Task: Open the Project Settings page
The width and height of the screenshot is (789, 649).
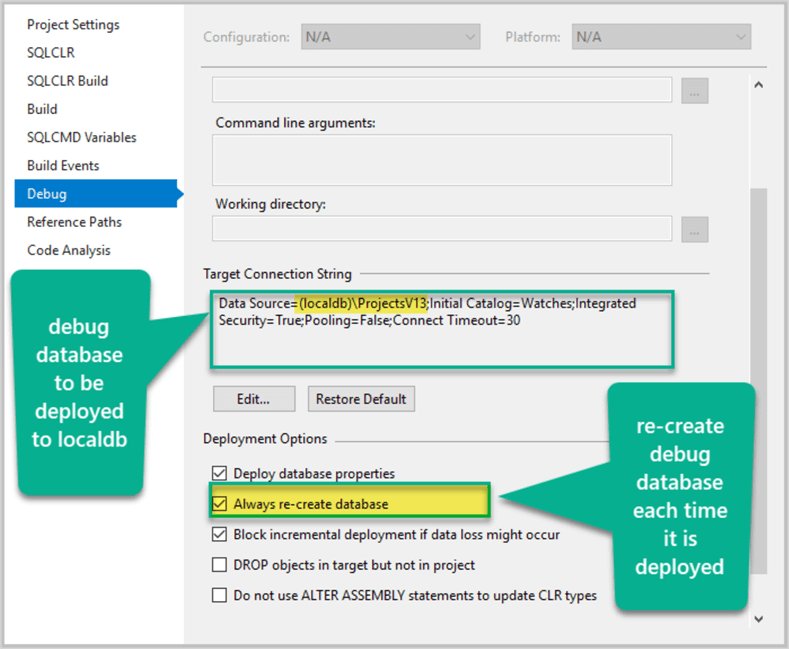Action: [73, 25]
